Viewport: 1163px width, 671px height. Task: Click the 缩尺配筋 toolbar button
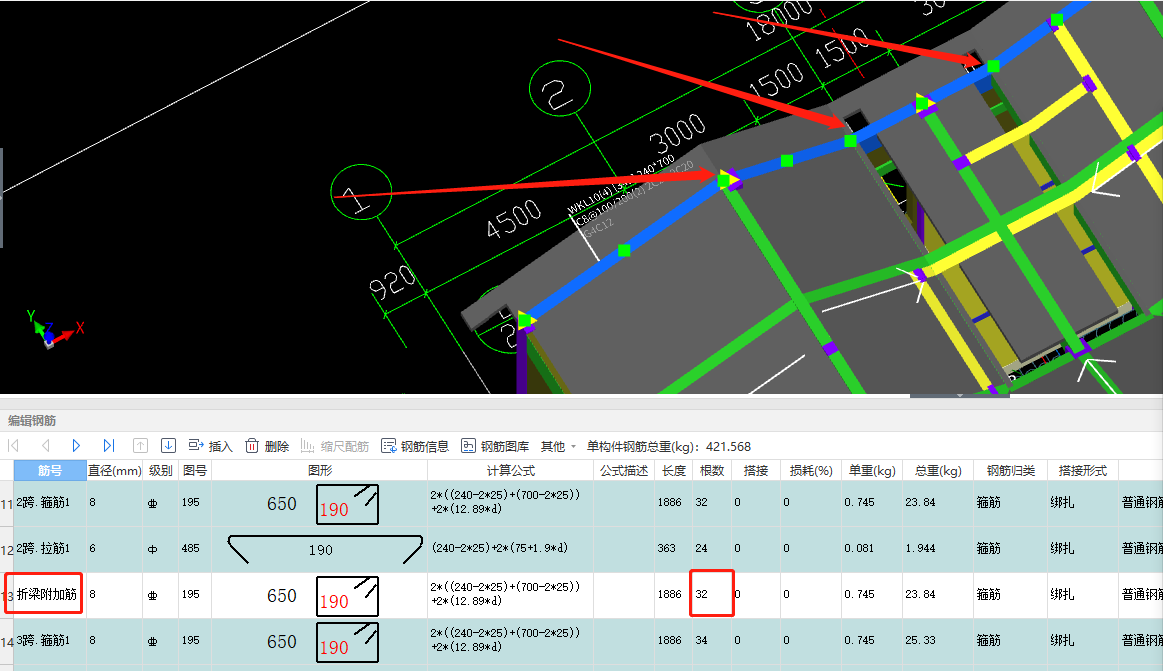pos(335,446)
